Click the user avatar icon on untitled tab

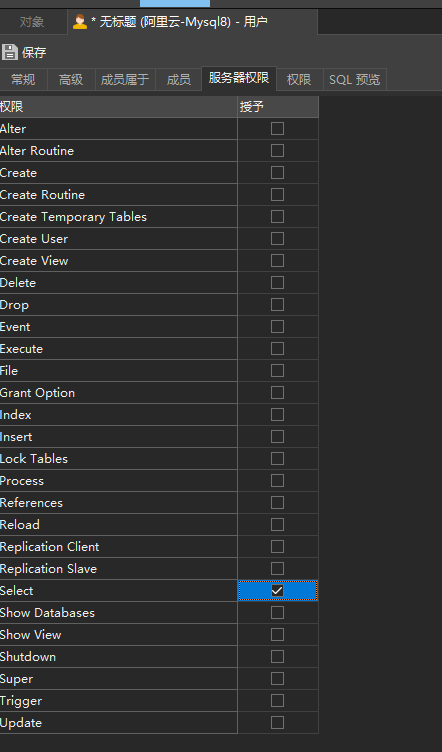click(80, 22)
